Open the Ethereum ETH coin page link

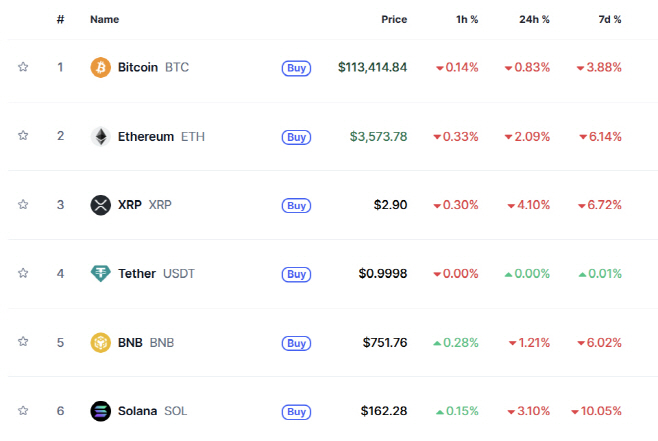(161, 136)
